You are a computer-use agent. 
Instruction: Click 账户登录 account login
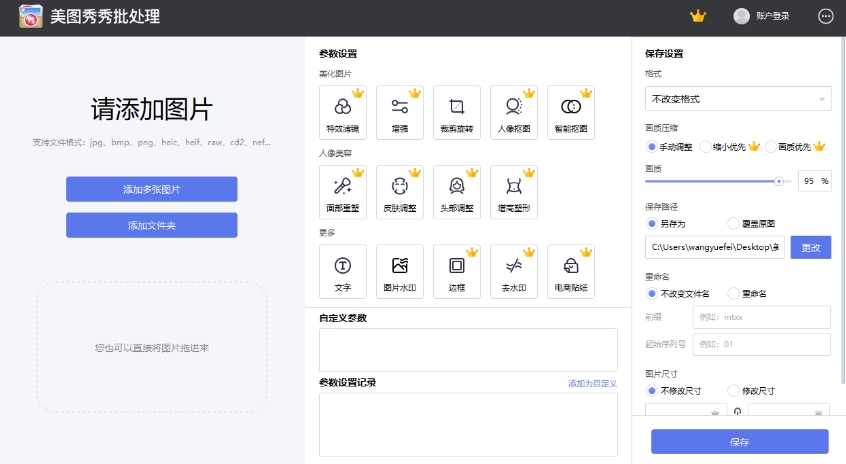[772, 16]
